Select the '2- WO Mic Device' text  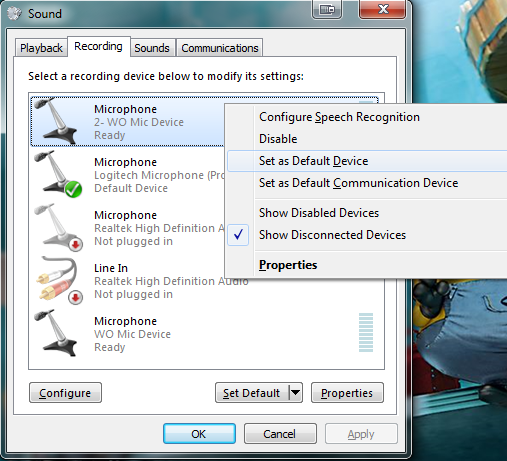pos(139,122)
